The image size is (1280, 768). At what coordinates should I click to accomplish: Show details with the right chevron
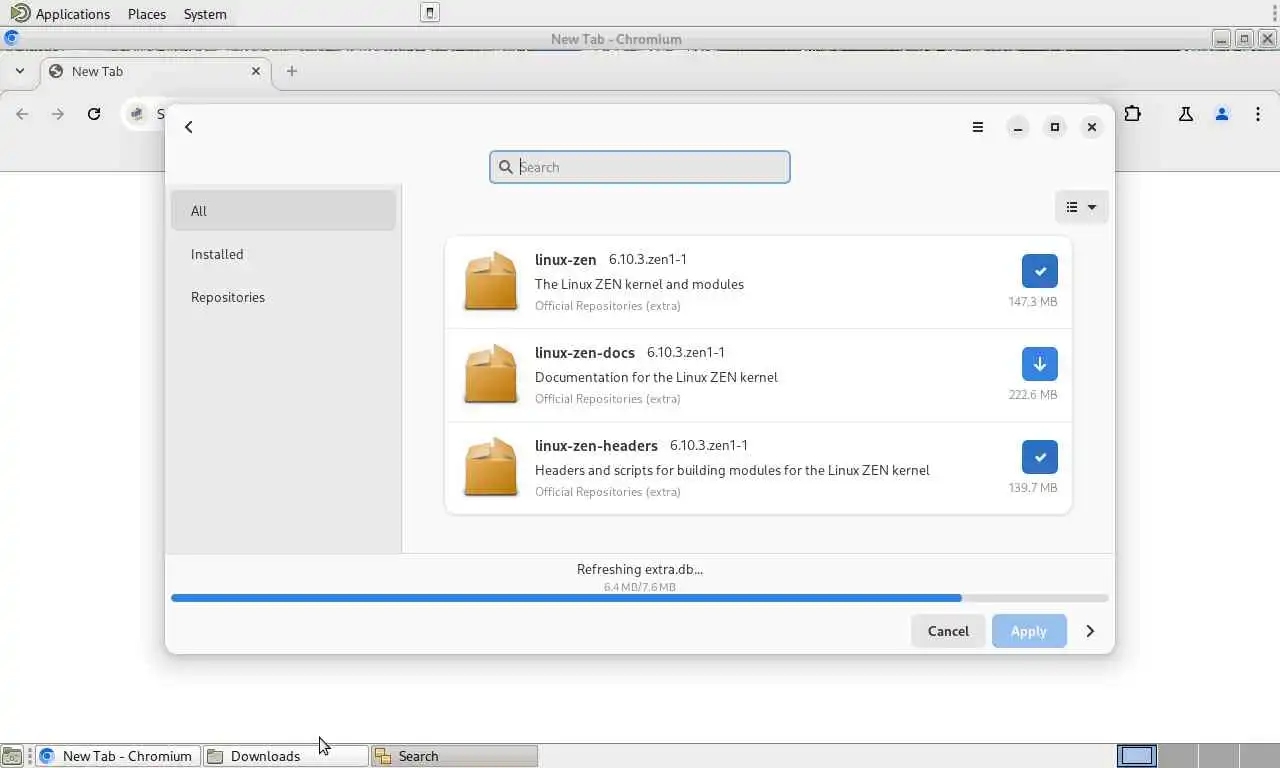[1090, 631]
